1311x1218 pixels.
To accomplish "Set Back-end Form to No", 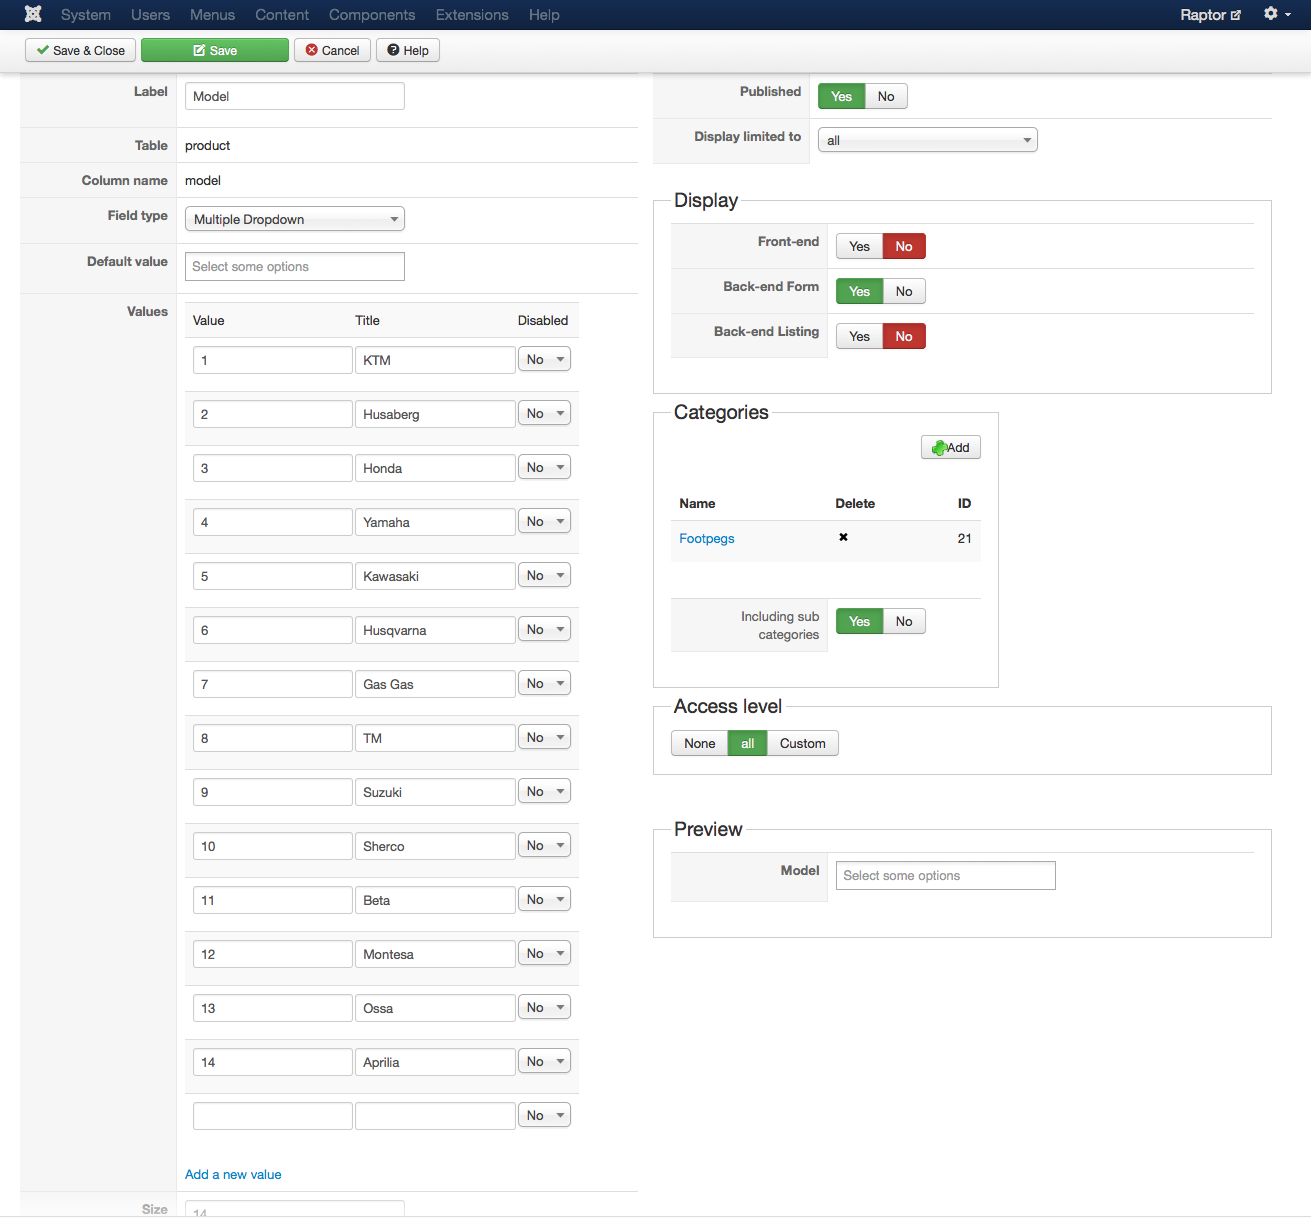I will pos(904,291).
